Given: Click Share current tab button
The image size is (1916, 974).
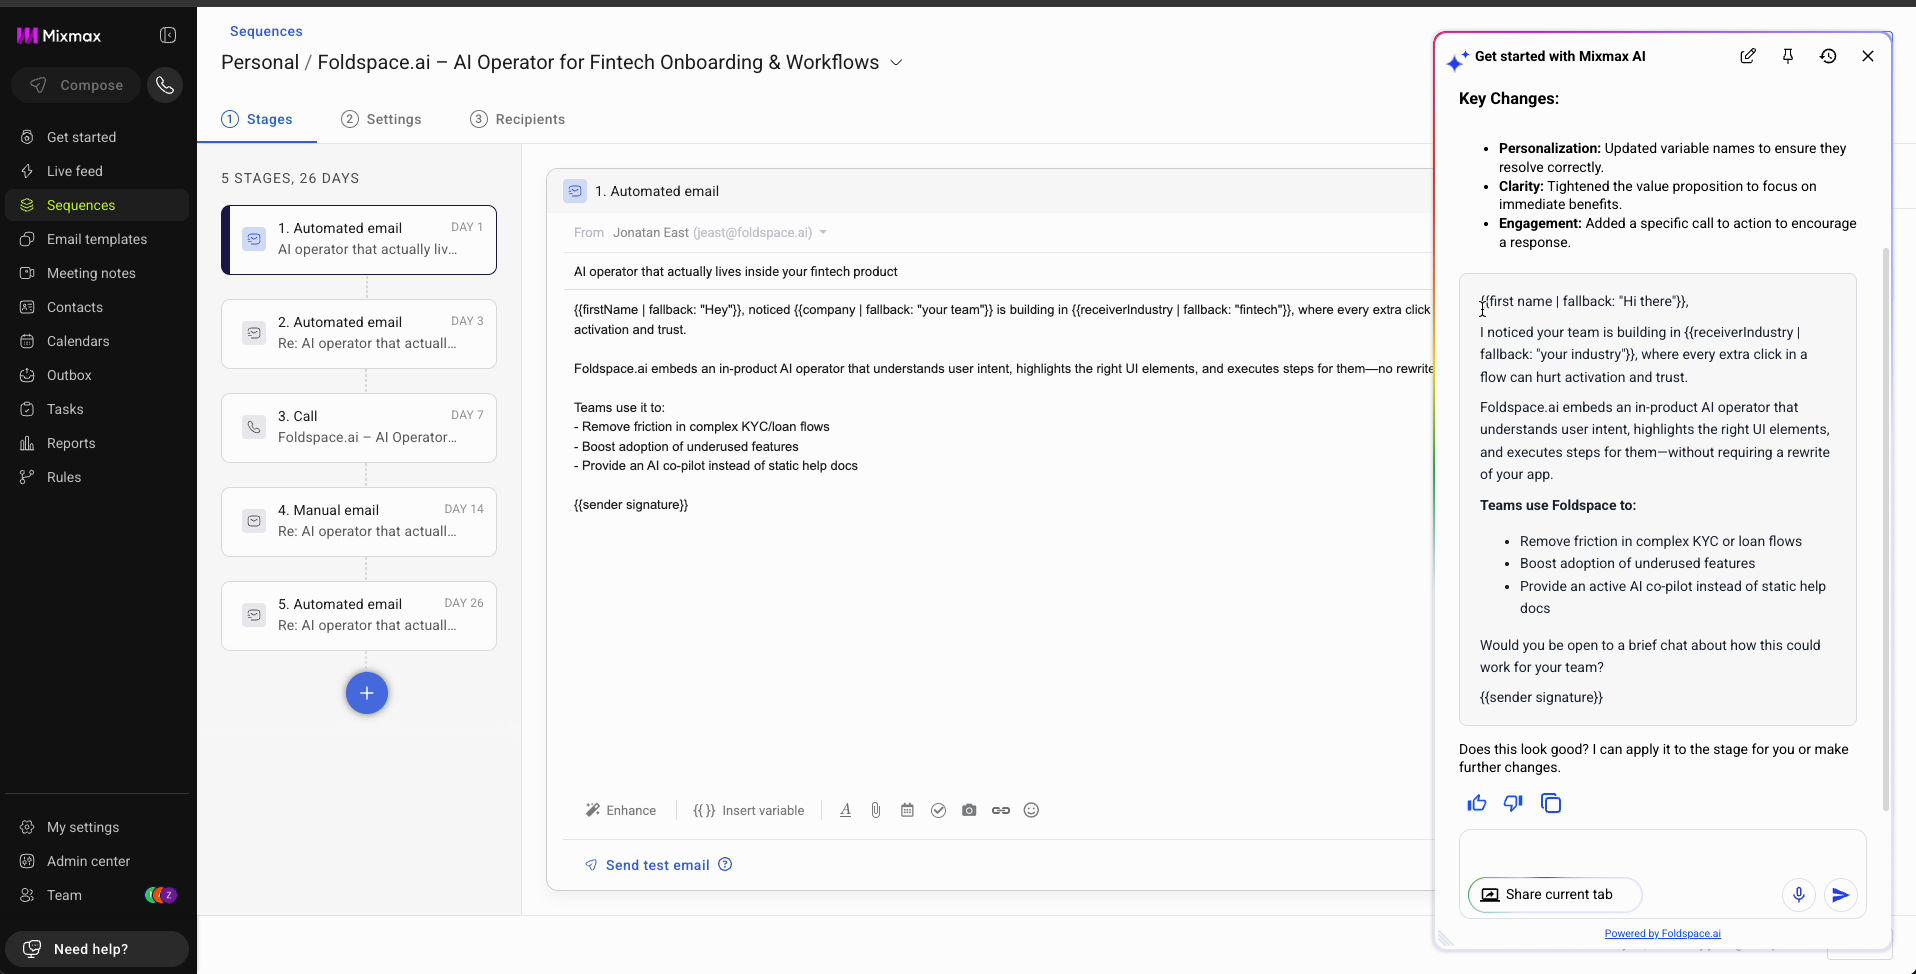Looking at the screenshot, I should (x=1555, y=895).
